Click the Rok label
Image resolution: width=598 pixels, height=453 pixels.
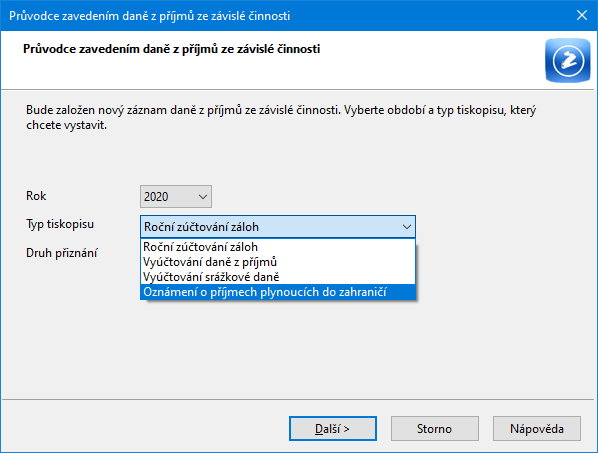(36, 196)
